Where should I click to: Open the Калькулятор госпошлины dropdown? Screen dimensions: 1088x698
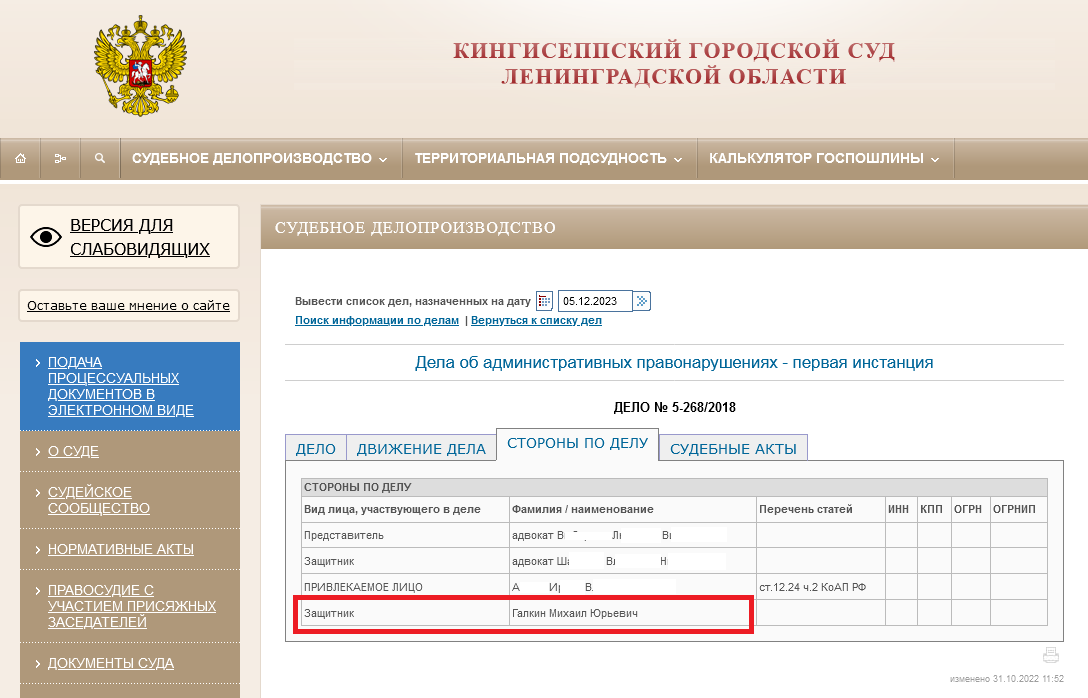[x=824, y=158]
